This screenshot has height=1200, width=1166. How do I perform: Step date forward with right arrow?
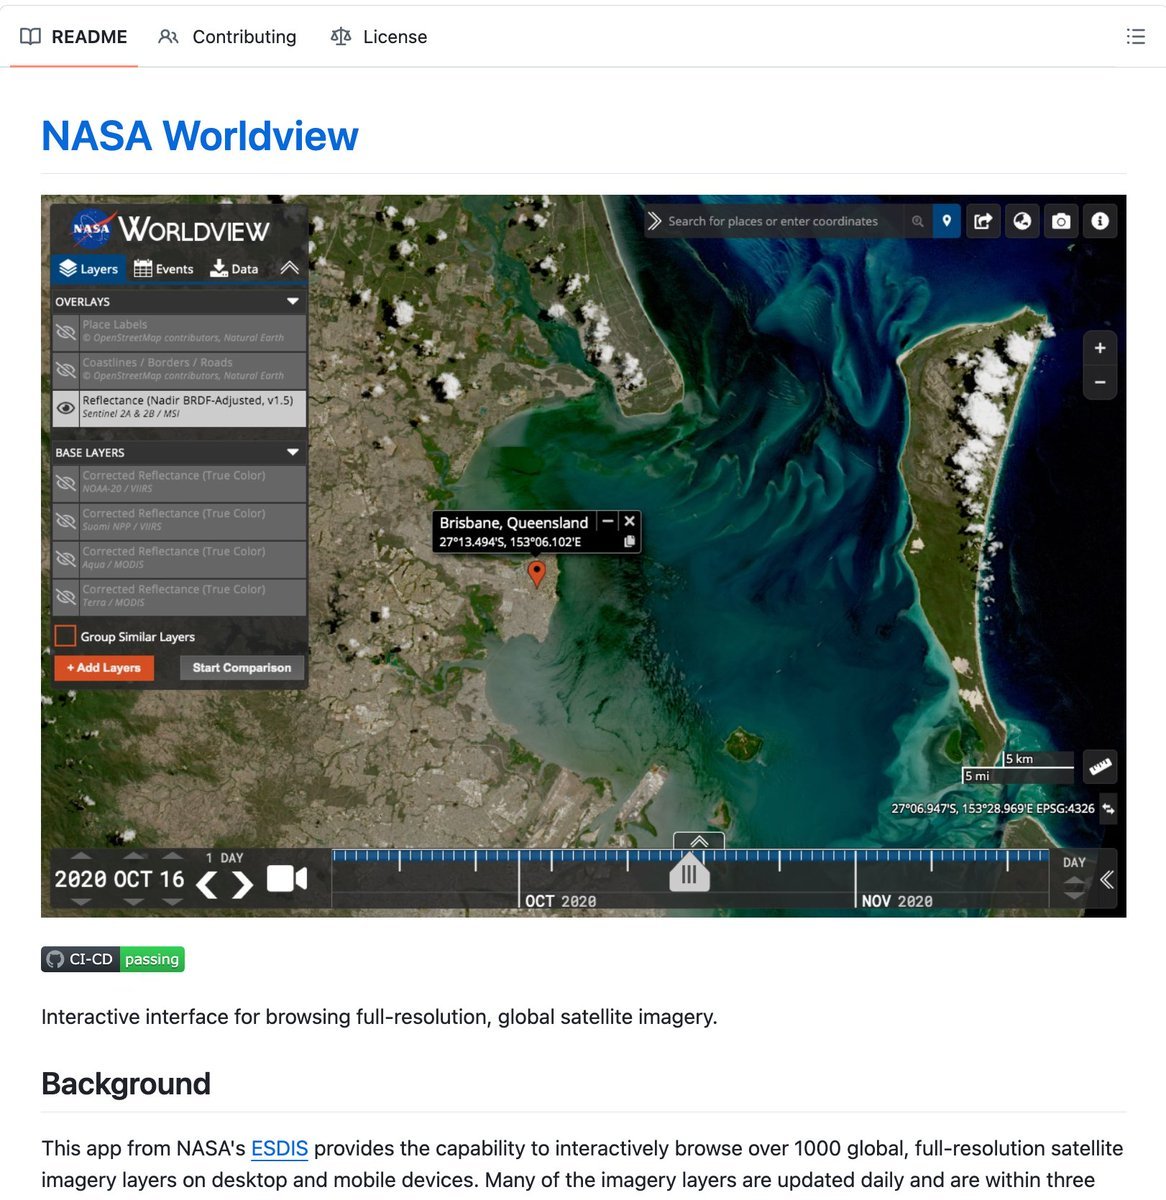[242, 884]
